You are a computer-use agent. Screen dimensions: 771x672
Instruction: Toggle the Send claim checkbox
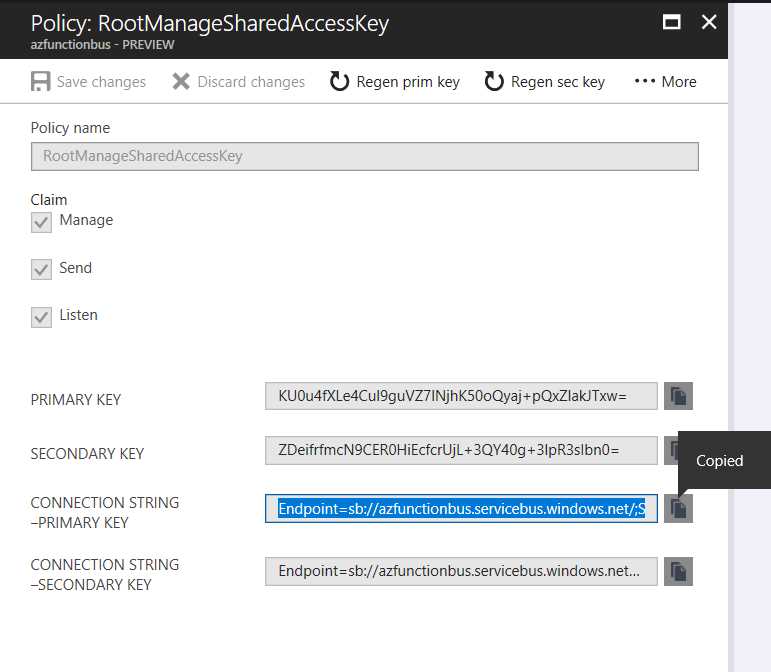[41, 269]
